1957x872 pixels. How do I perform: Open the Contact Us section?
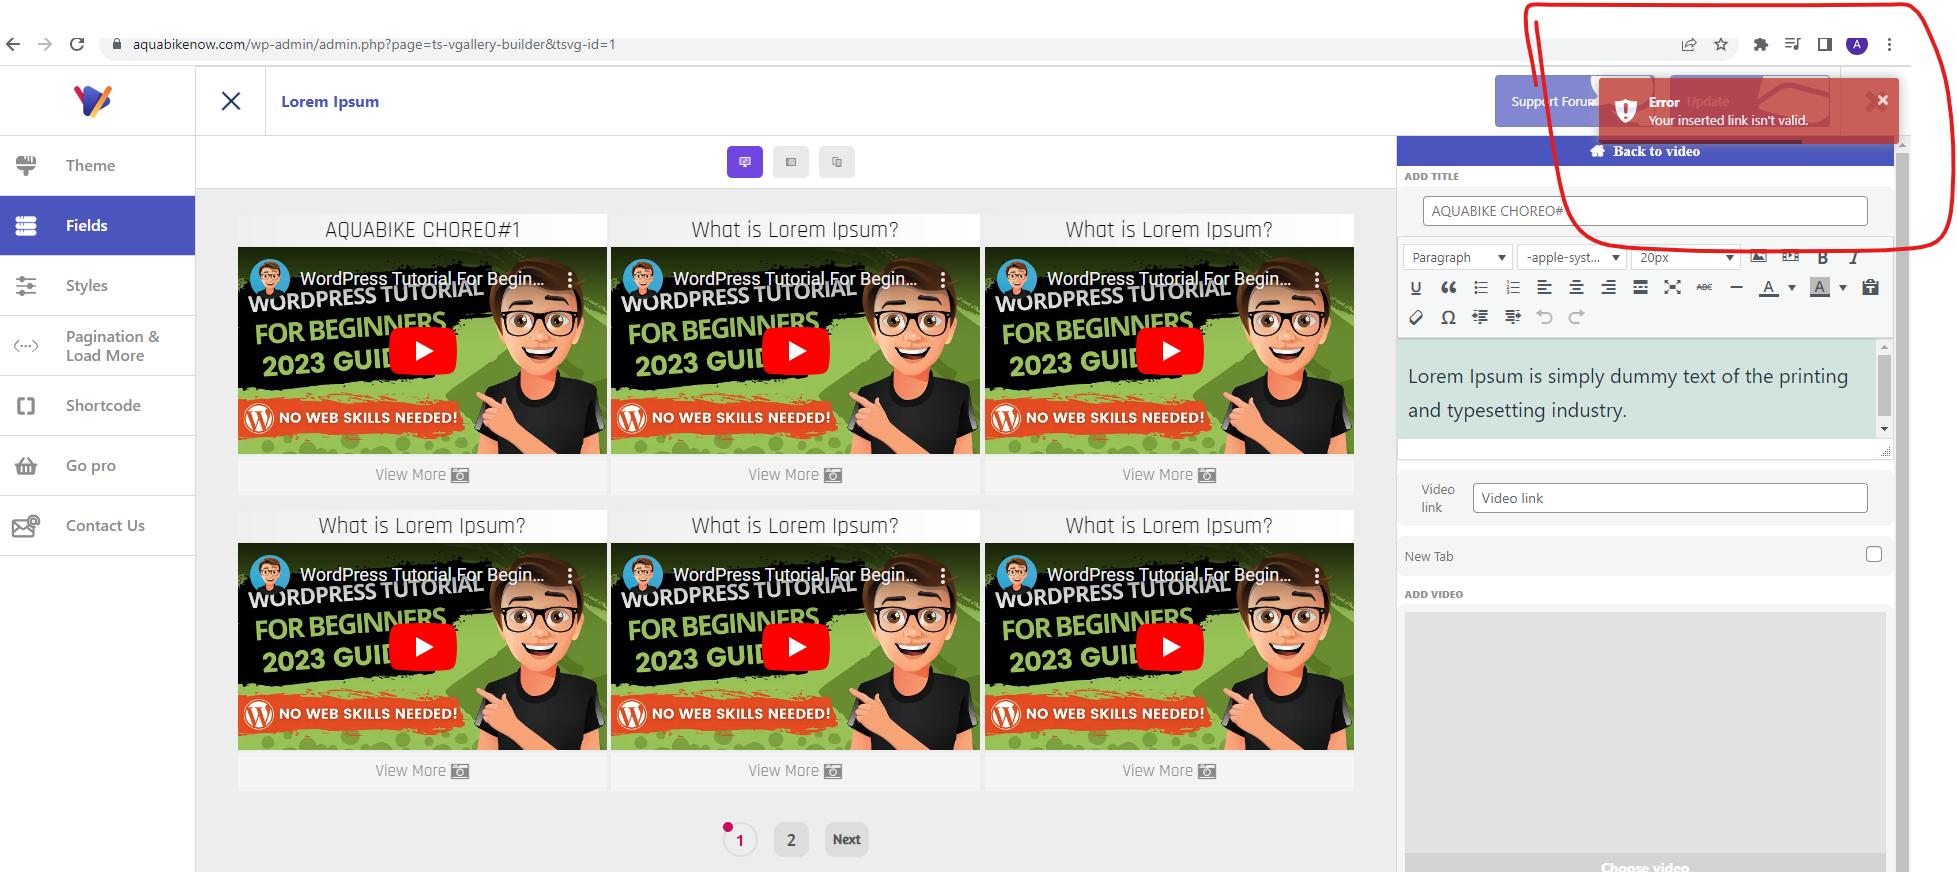pos(97,526)
